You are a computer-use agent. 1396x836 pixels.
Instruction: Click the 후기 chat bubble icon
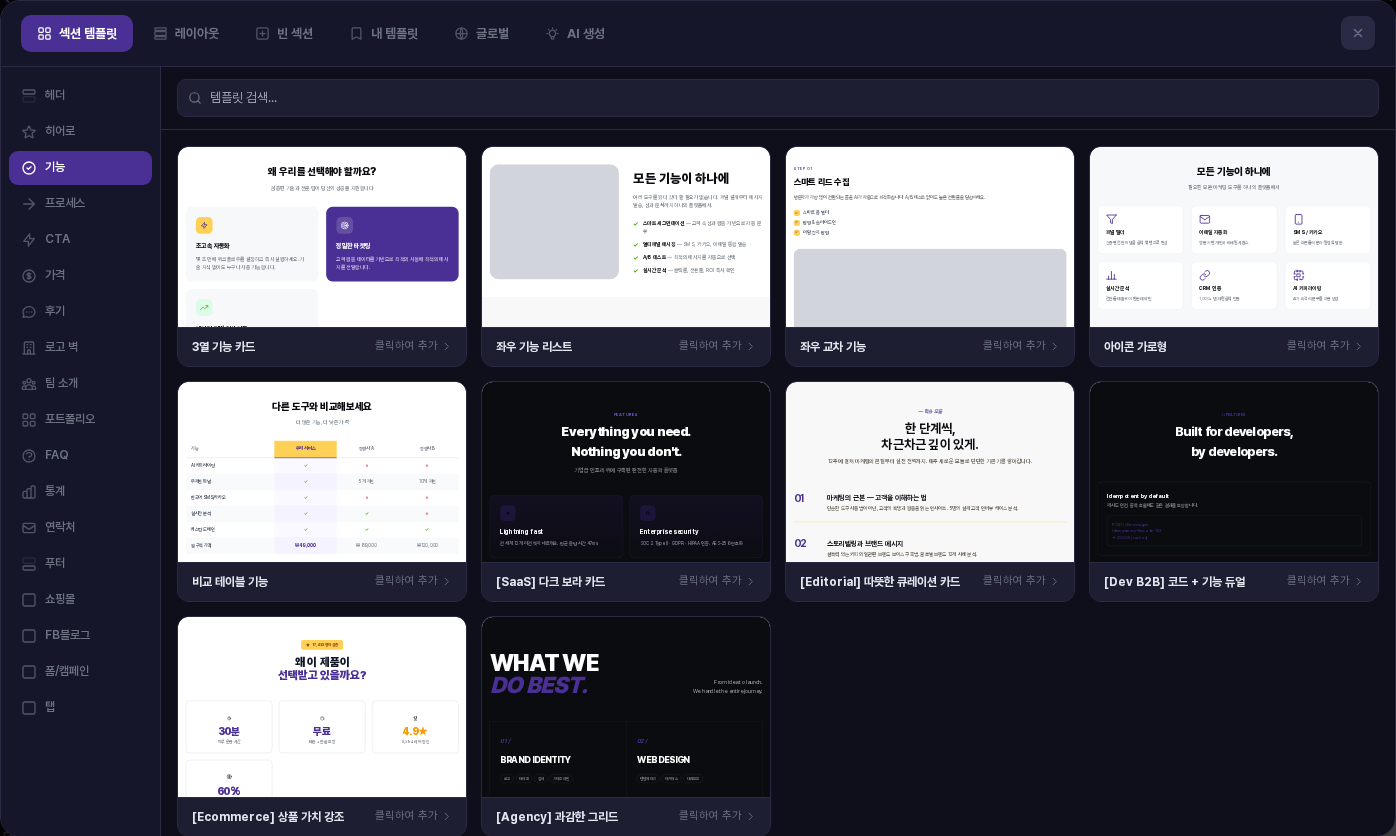pos(29,311)
